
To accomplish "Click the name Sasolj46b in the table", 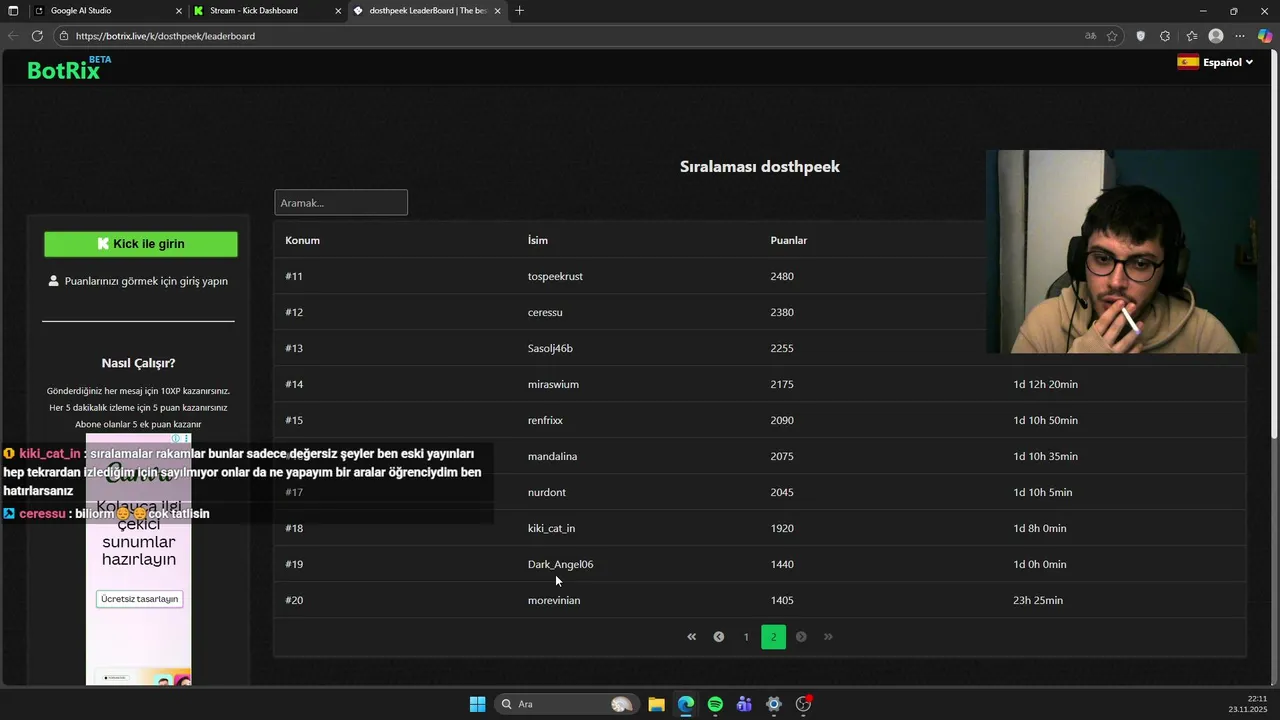I will 550,348.
